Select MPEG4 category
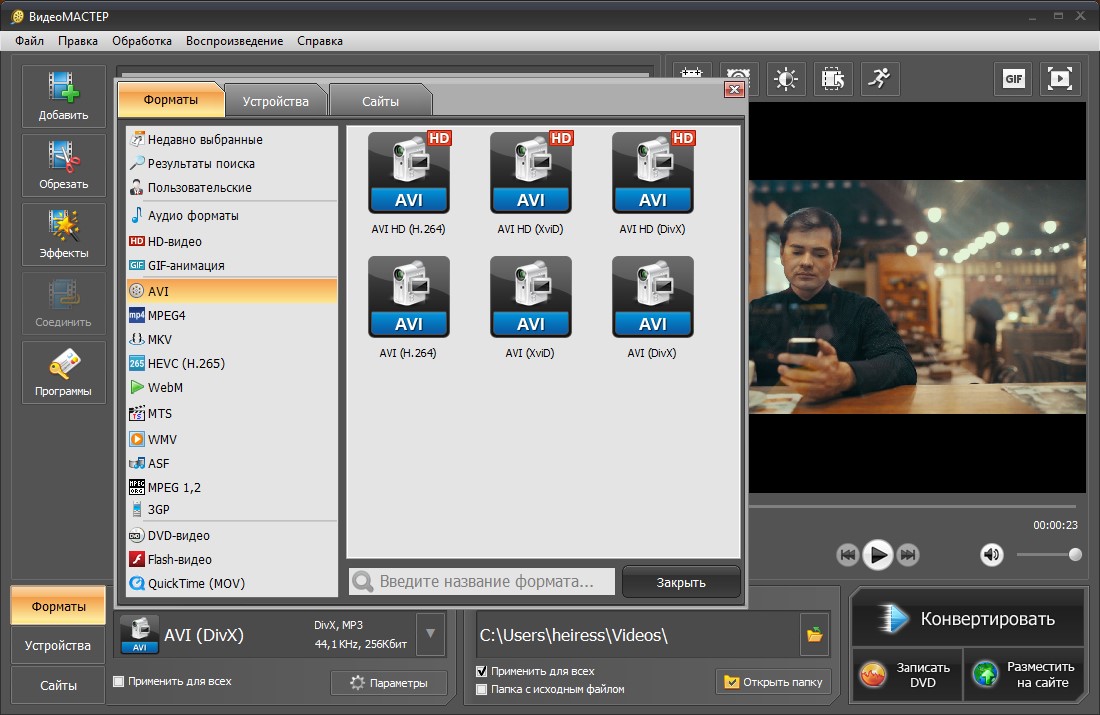Viewport: 1100px width, 715px height. (x=232, y=316)
